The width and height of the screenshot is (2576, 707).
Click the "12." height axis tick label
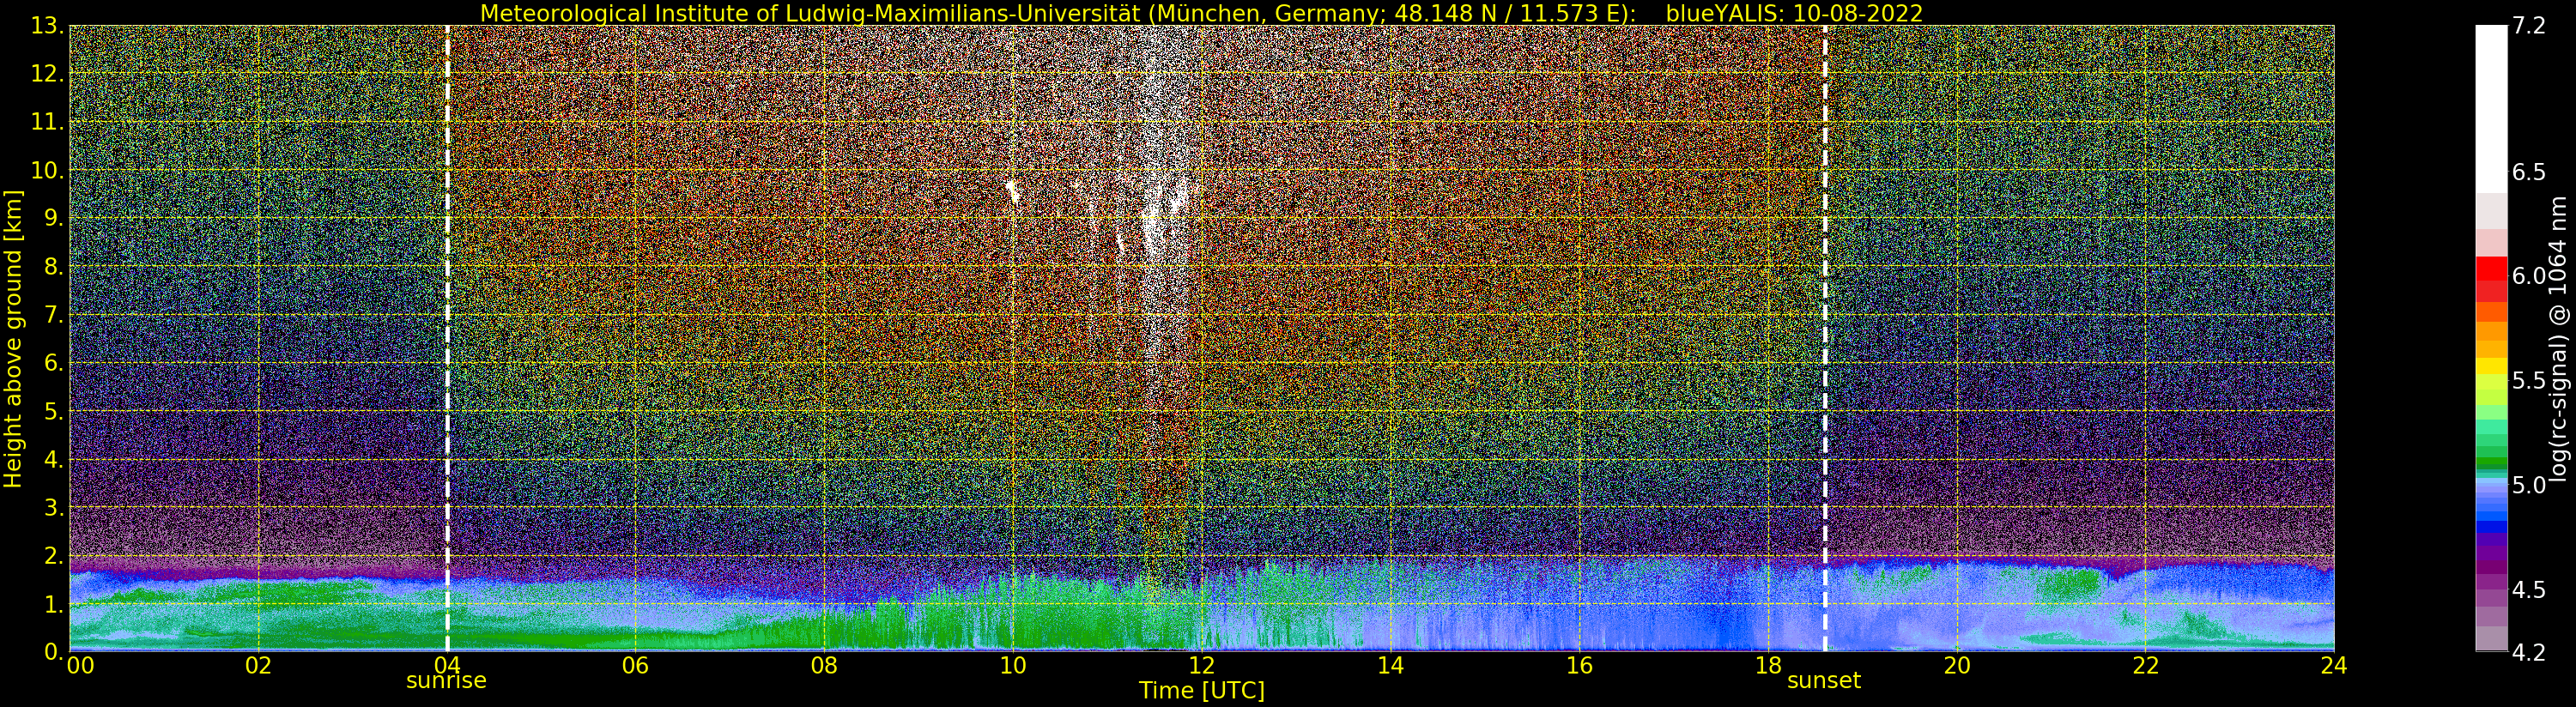click(x=48, y=74)
